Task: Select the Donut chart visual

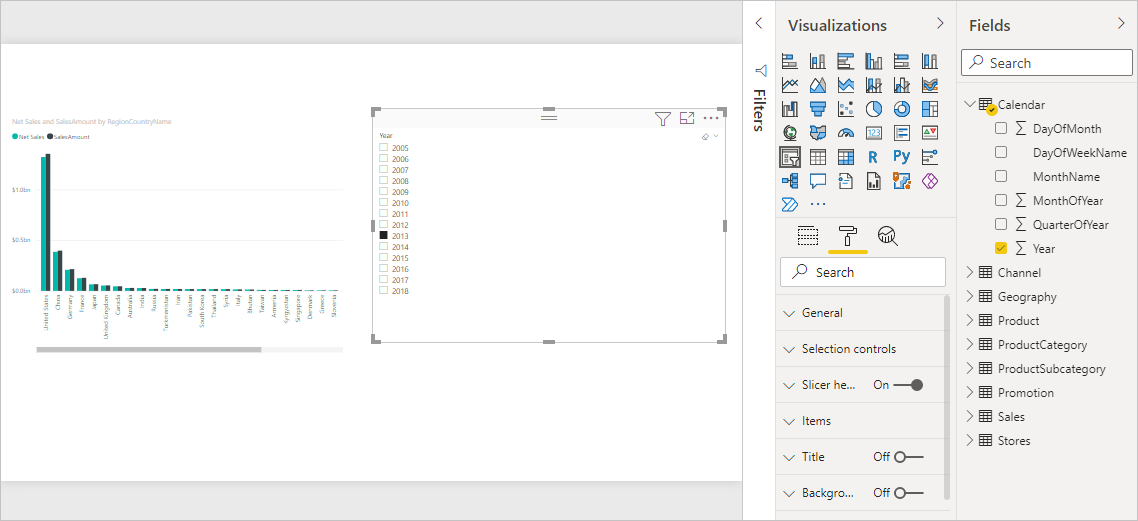Action: (901, 109)
